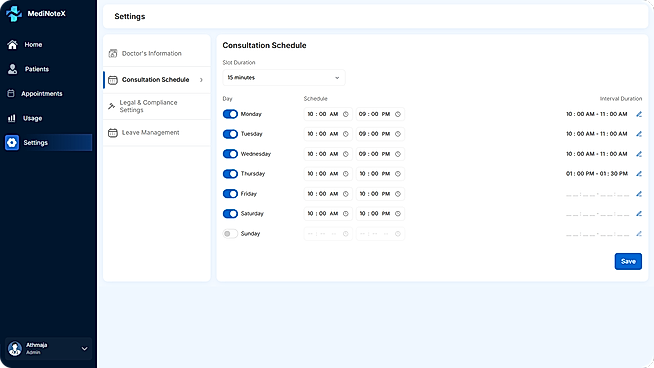Expand the Athmaja account menu chevron
This screenshot has height=368, width=654.
coord(84,349)
